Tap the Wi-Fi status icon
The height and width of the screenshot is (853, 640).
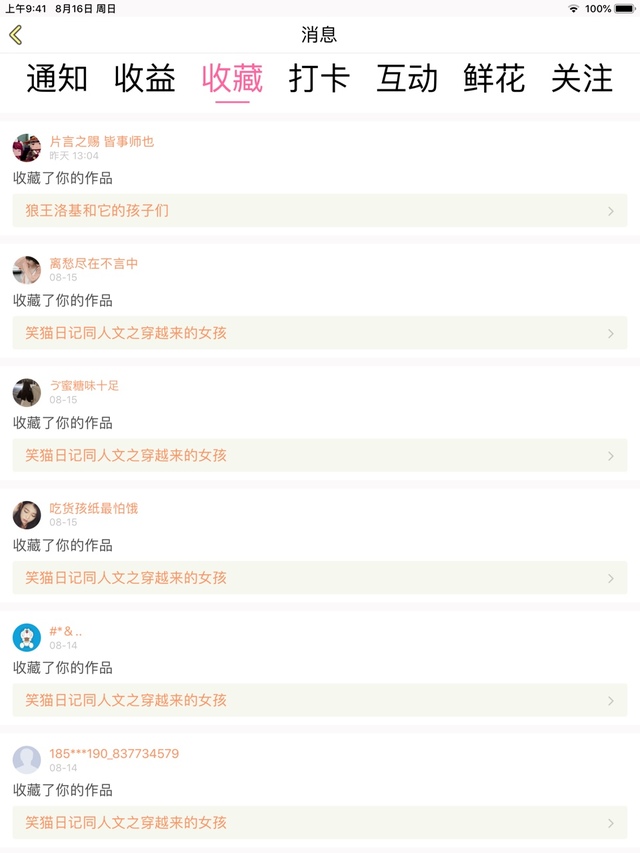(x=573, y=9)
